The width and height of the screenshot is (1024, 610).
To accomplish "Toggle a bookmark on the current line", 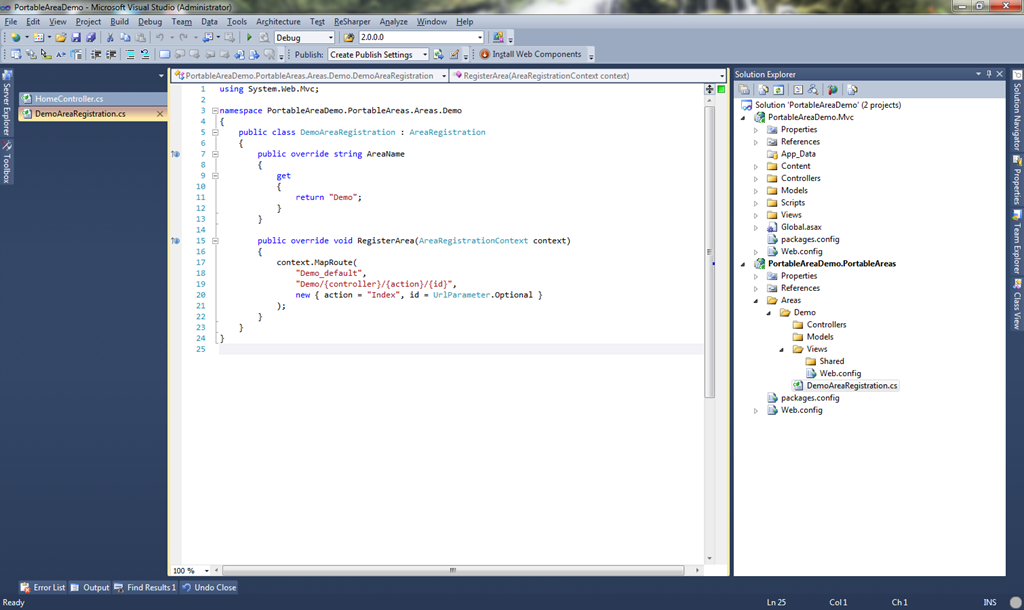I will (x=165, y=54).
